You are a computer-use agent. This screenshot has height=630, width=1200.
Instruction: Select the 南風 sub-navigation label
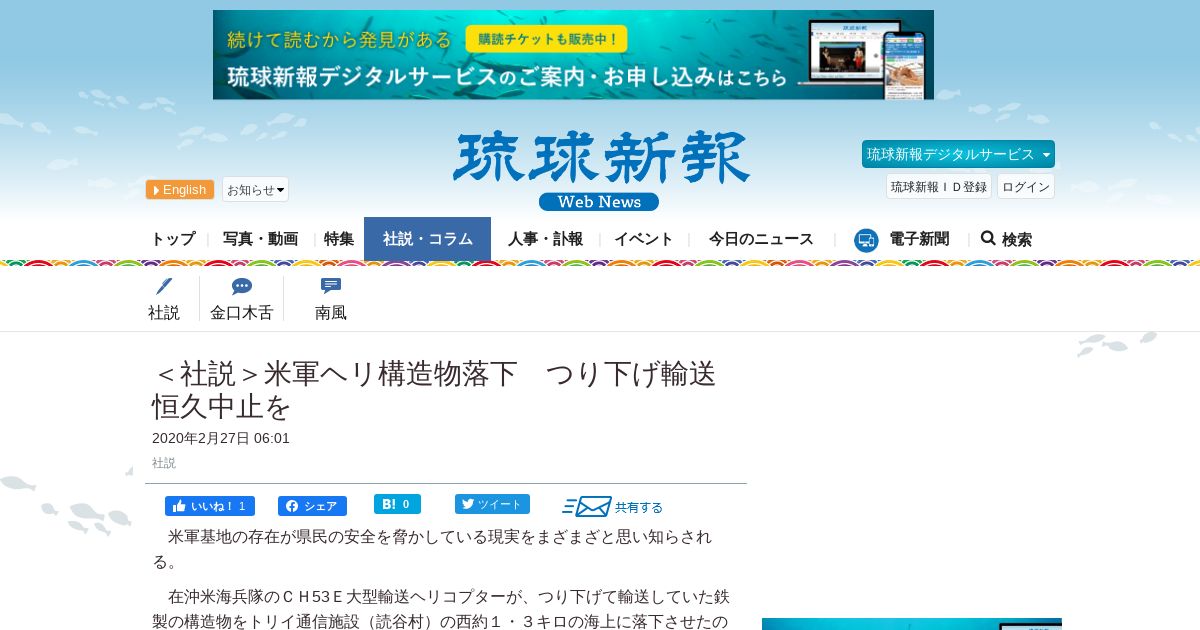coord(331,313)
